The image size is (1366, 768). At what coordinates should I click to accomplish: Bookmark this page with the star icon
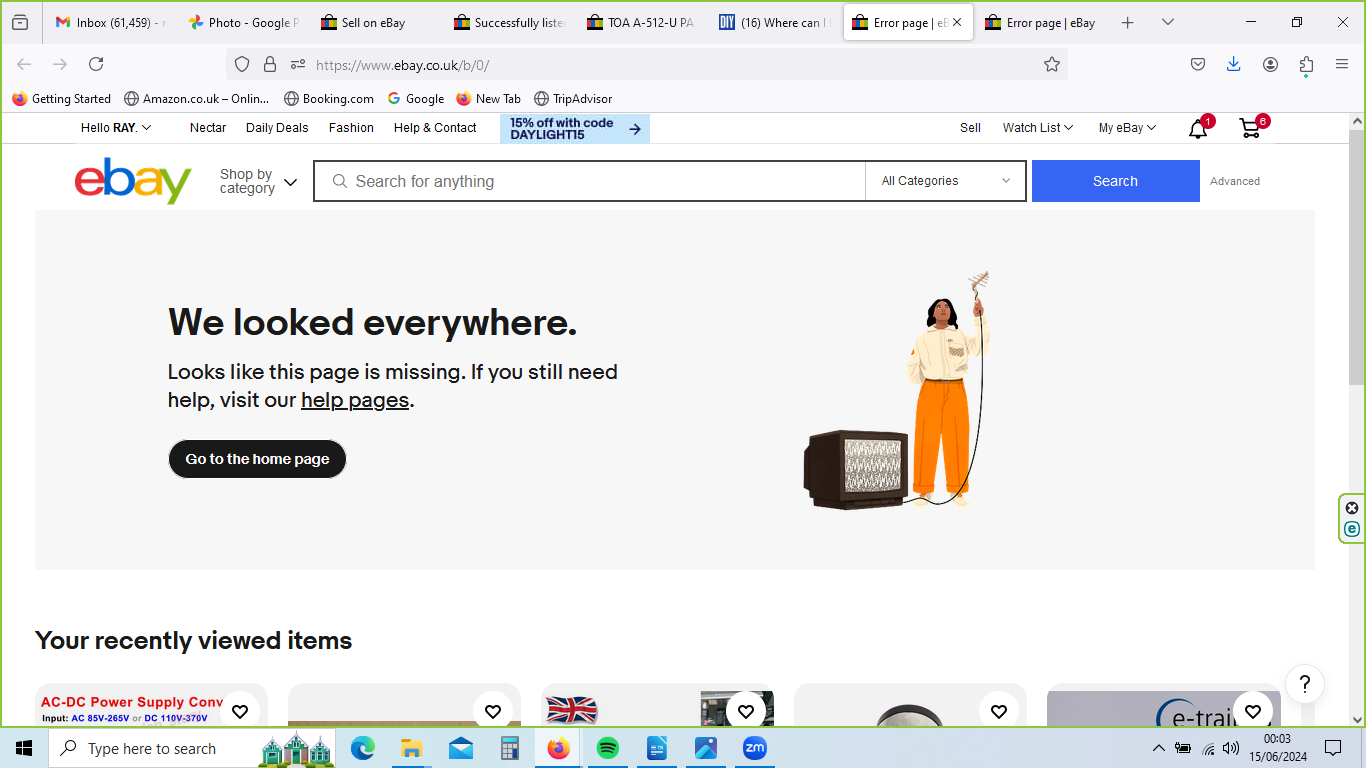(1051, 64)
